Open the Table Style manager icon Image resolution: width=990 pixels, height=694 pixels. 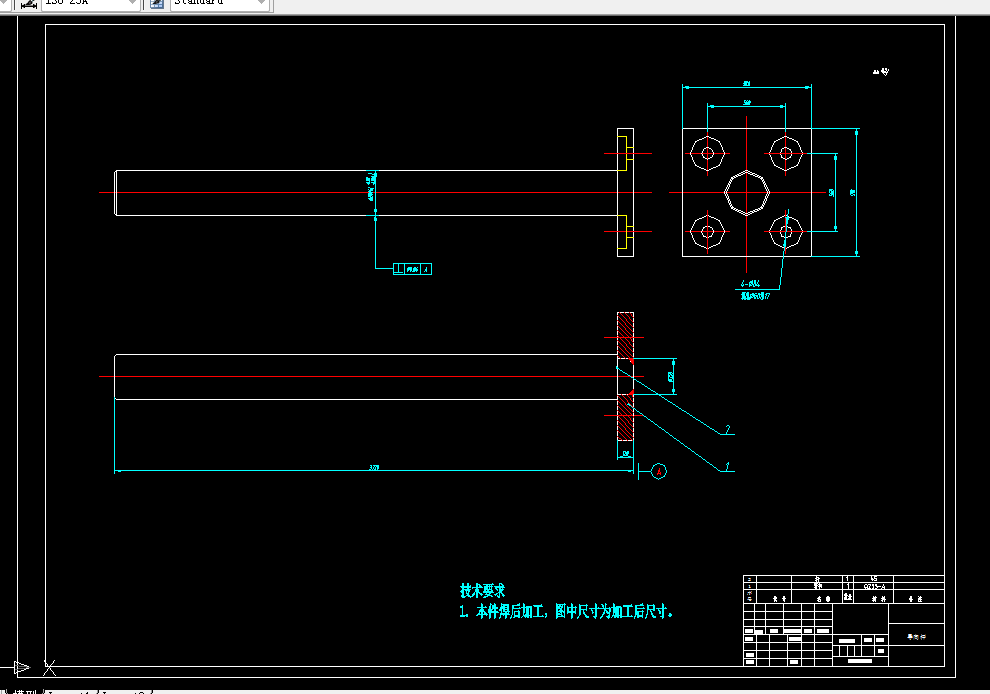[157, 3]
